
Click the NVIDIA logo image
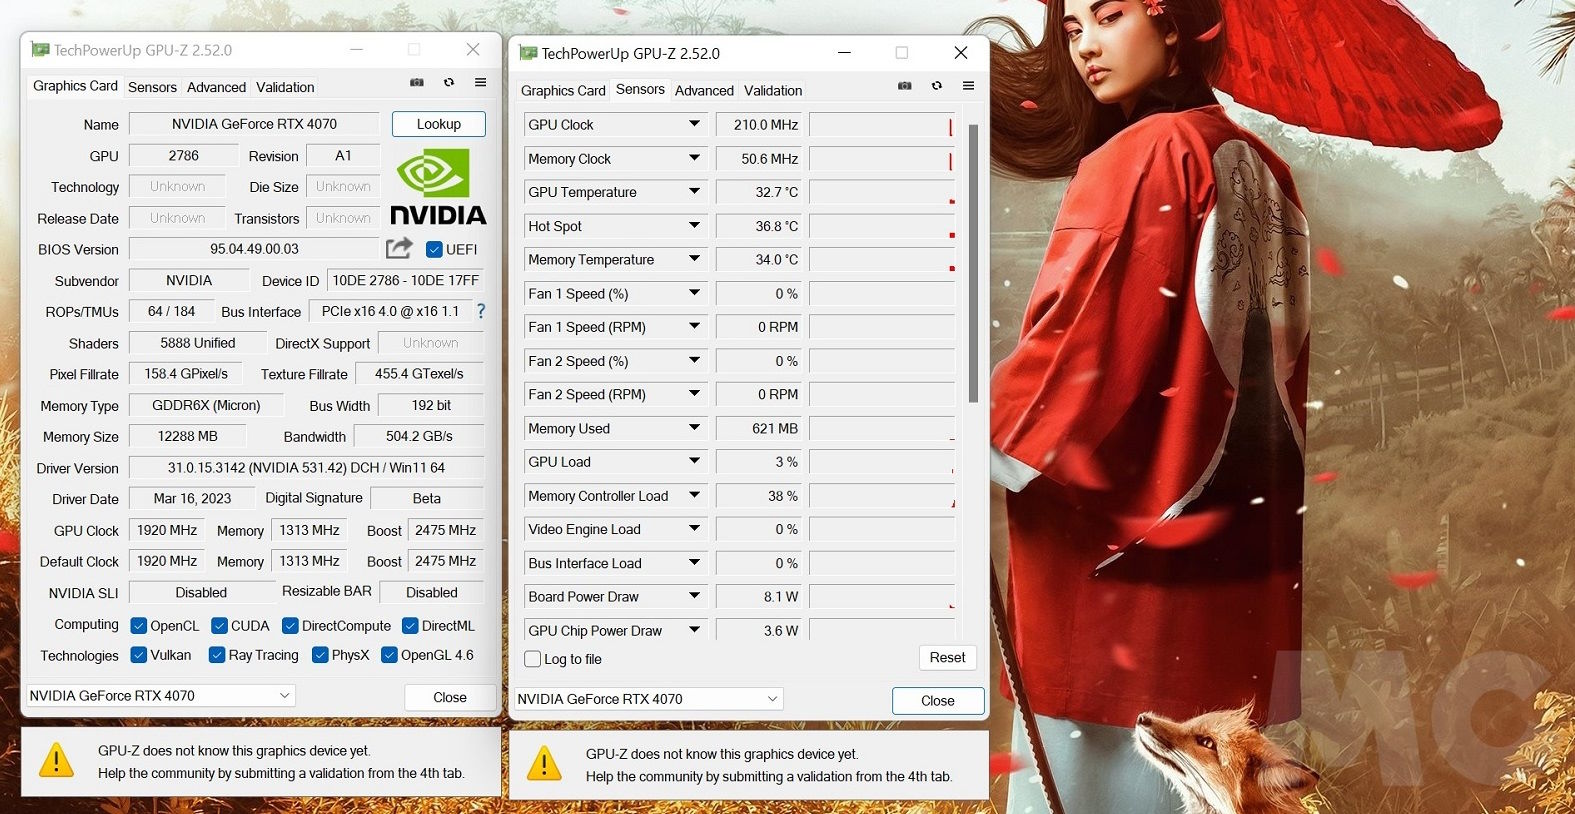coord(438,187)
